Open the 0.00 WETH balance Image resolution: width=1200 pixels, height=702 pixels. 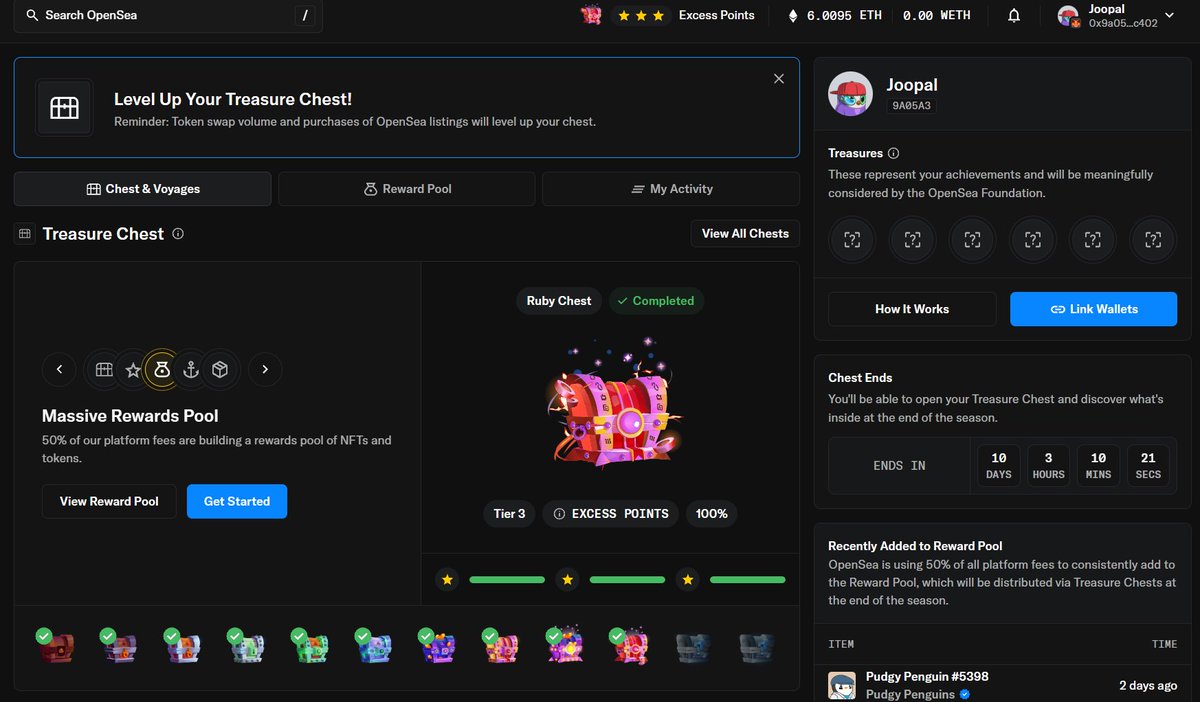click(x=937, y=16)
